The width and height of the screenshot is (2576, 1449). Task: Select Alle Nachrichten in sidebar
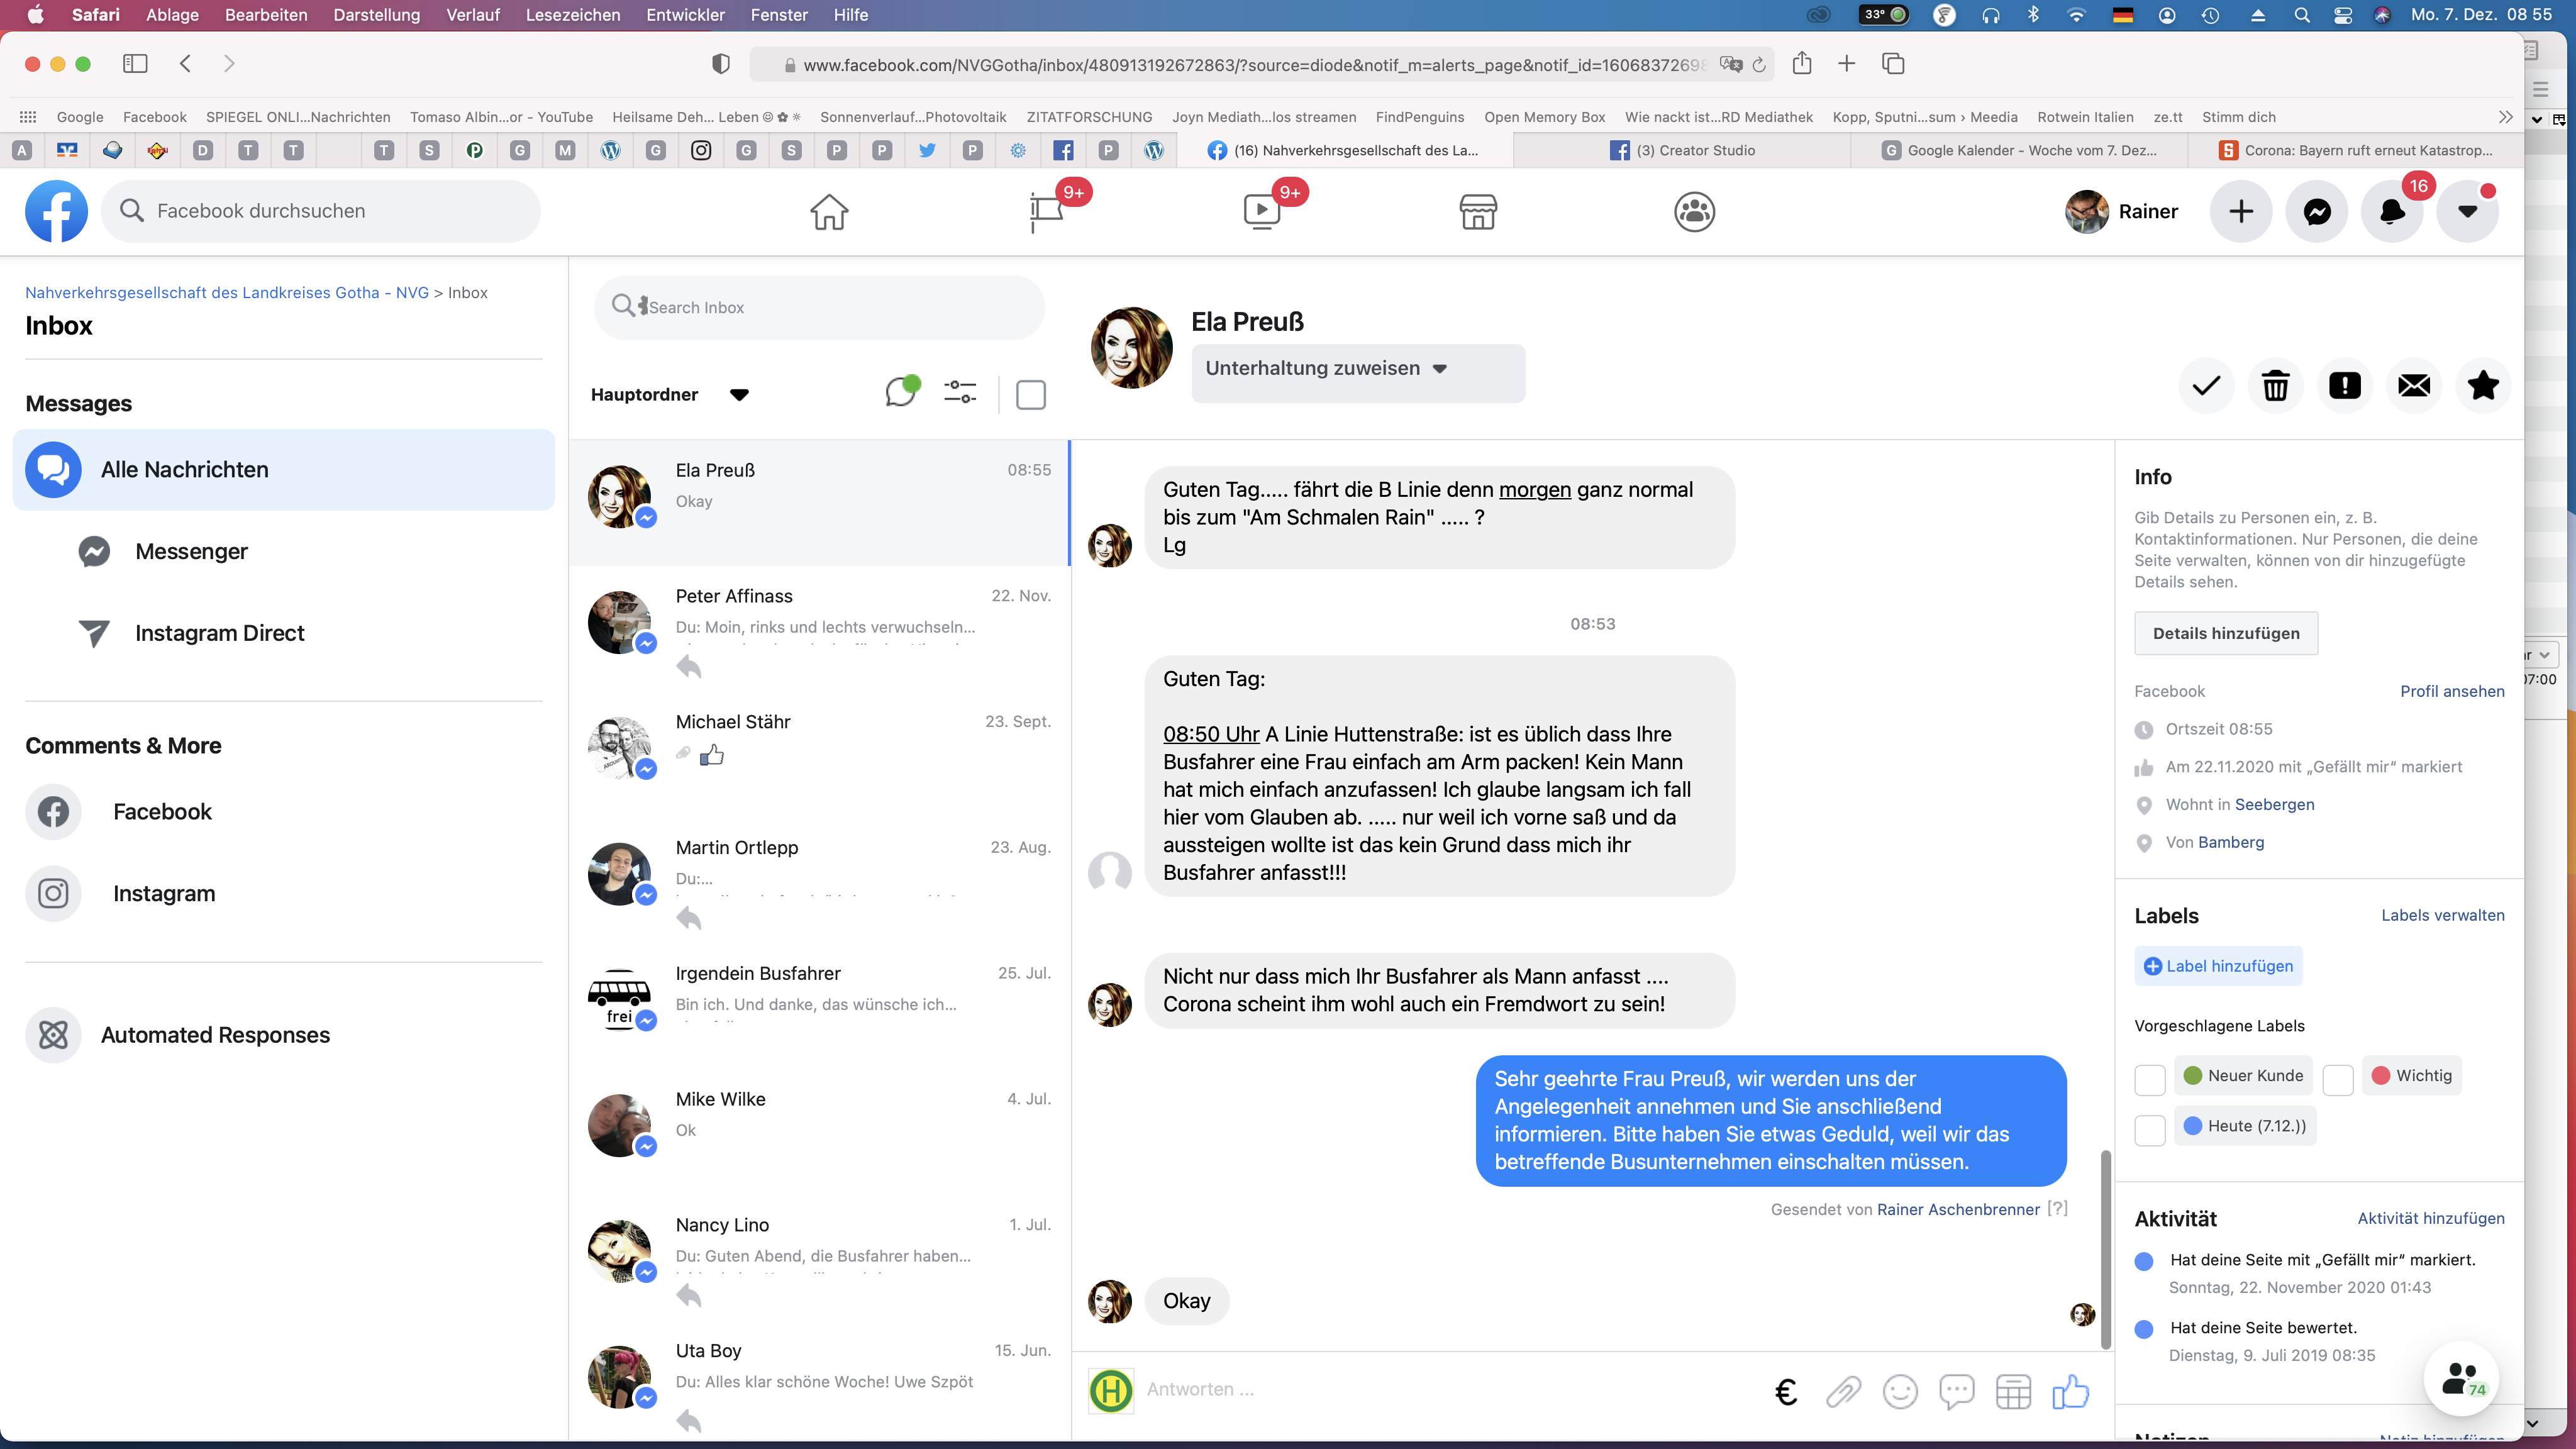tap(284, 470)
